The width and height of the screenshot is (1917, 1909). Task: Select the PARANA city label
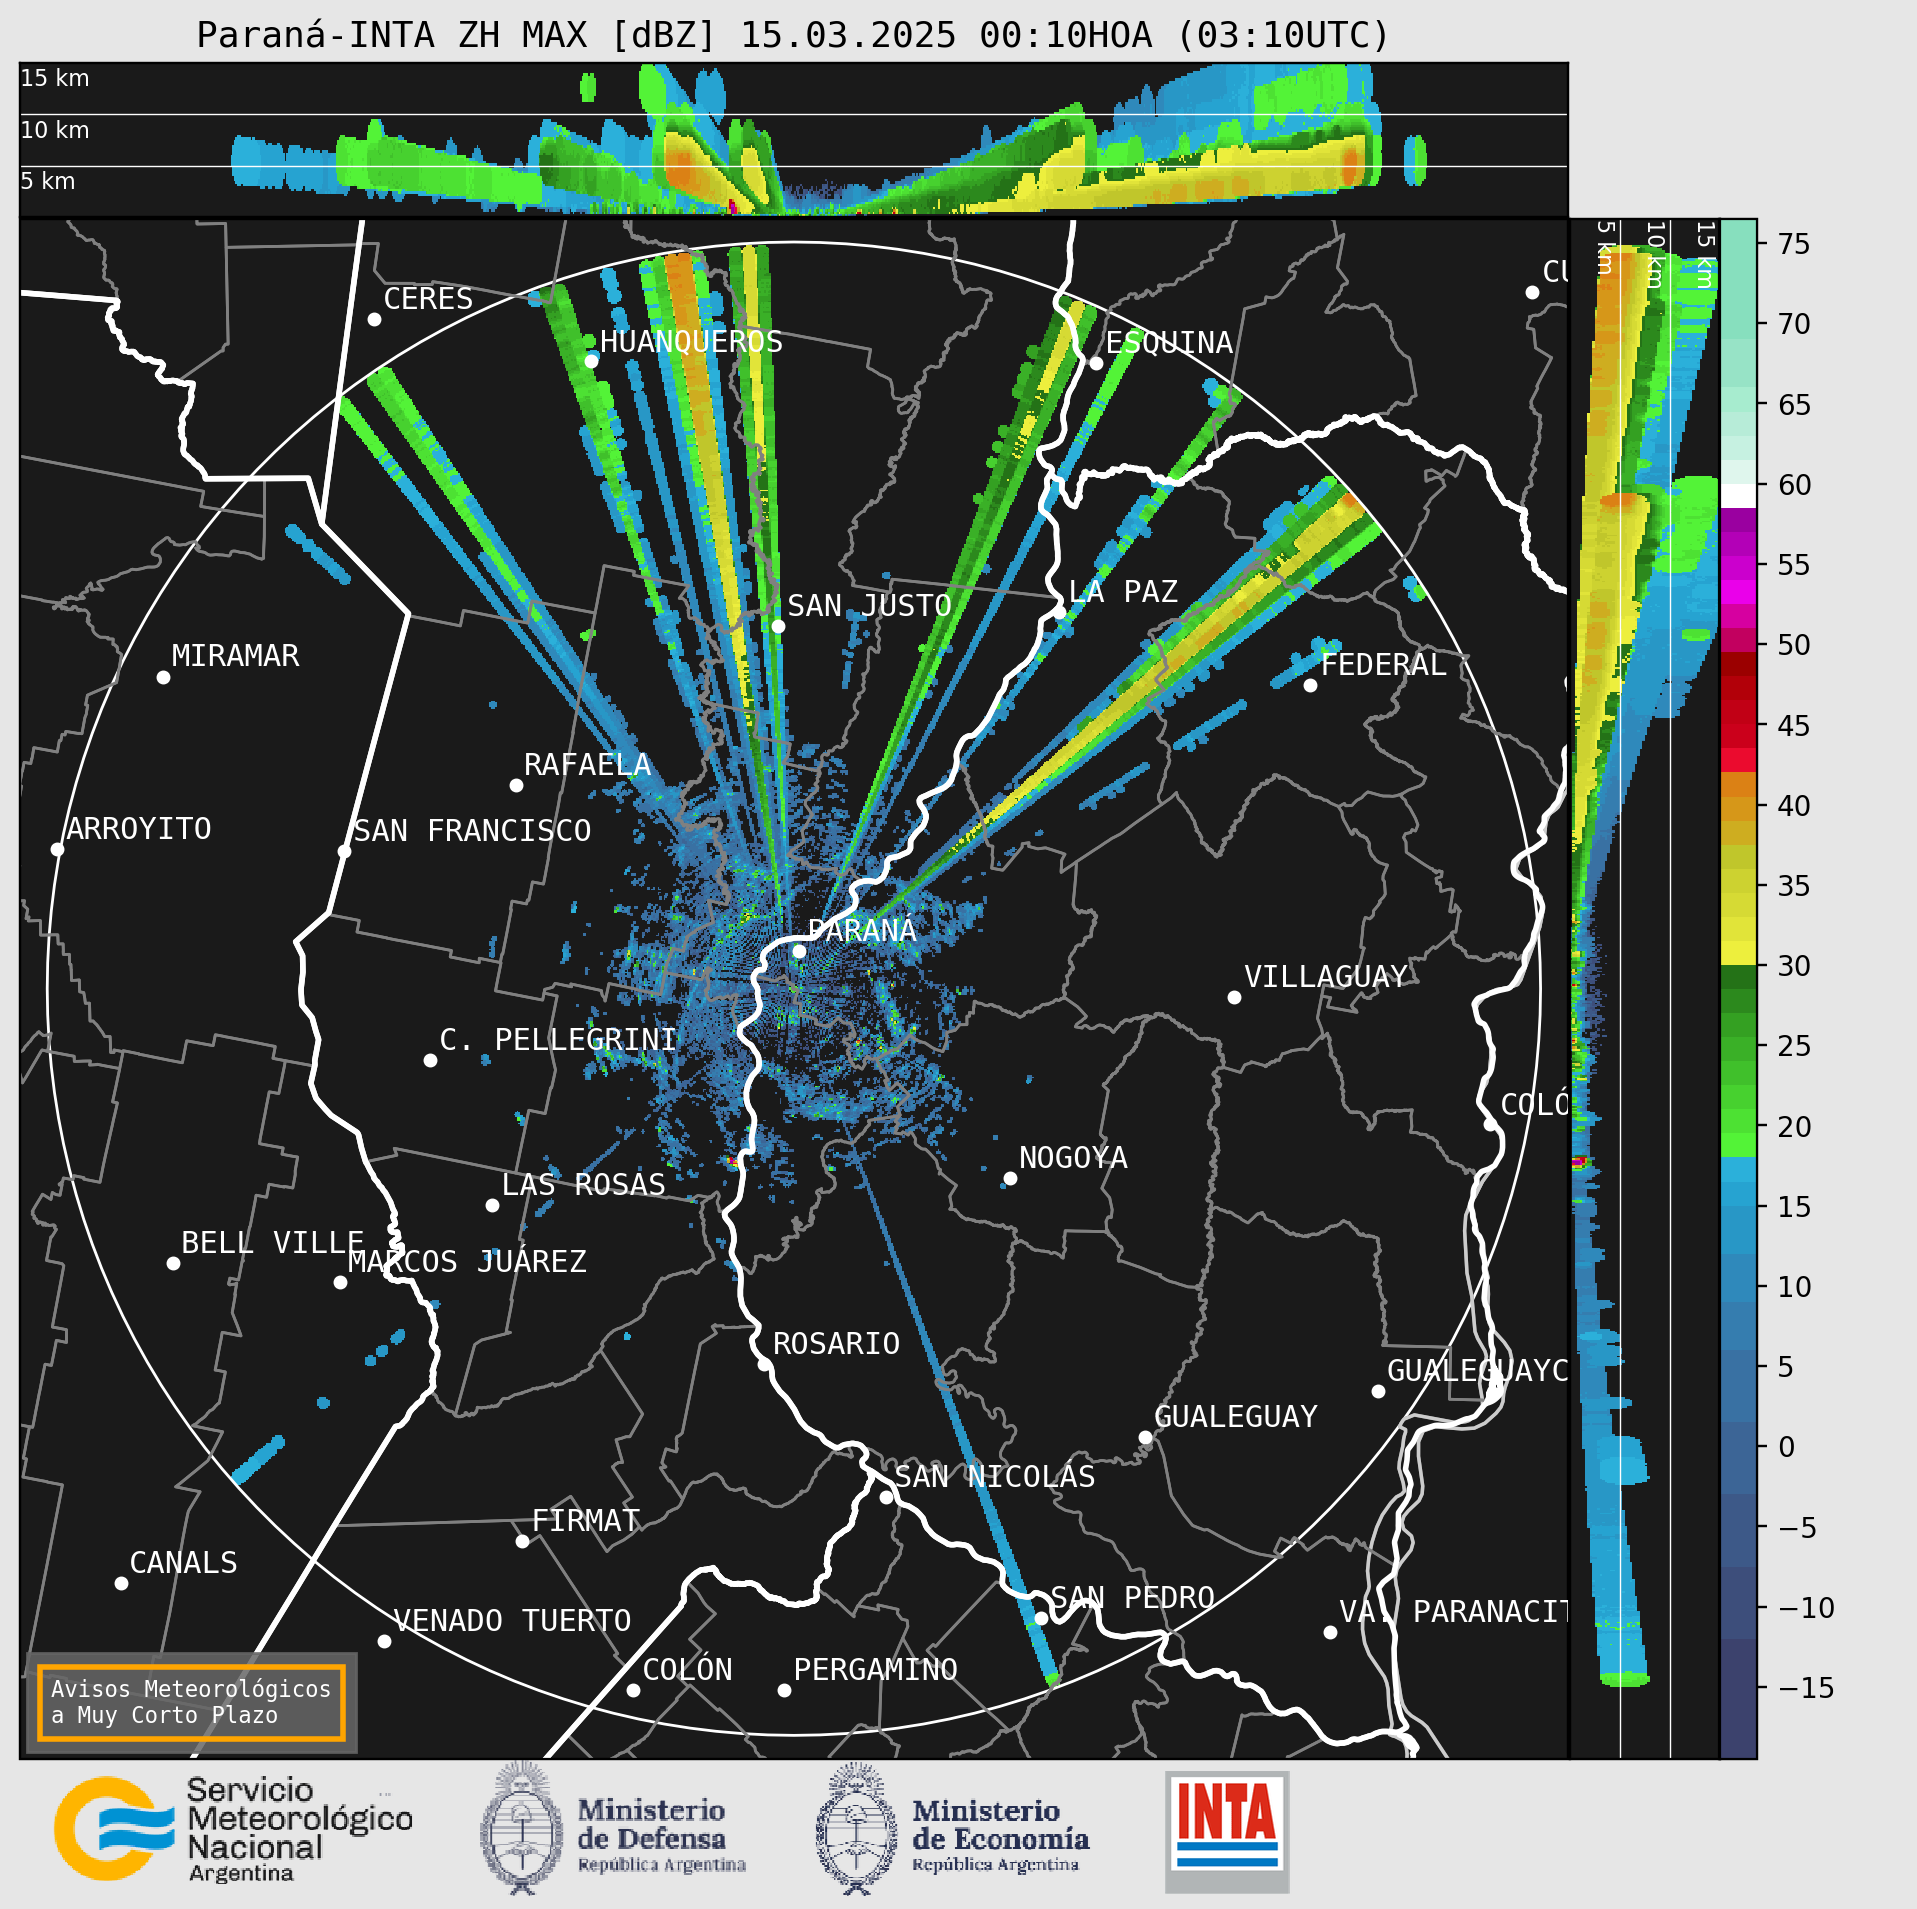point(862,930)
